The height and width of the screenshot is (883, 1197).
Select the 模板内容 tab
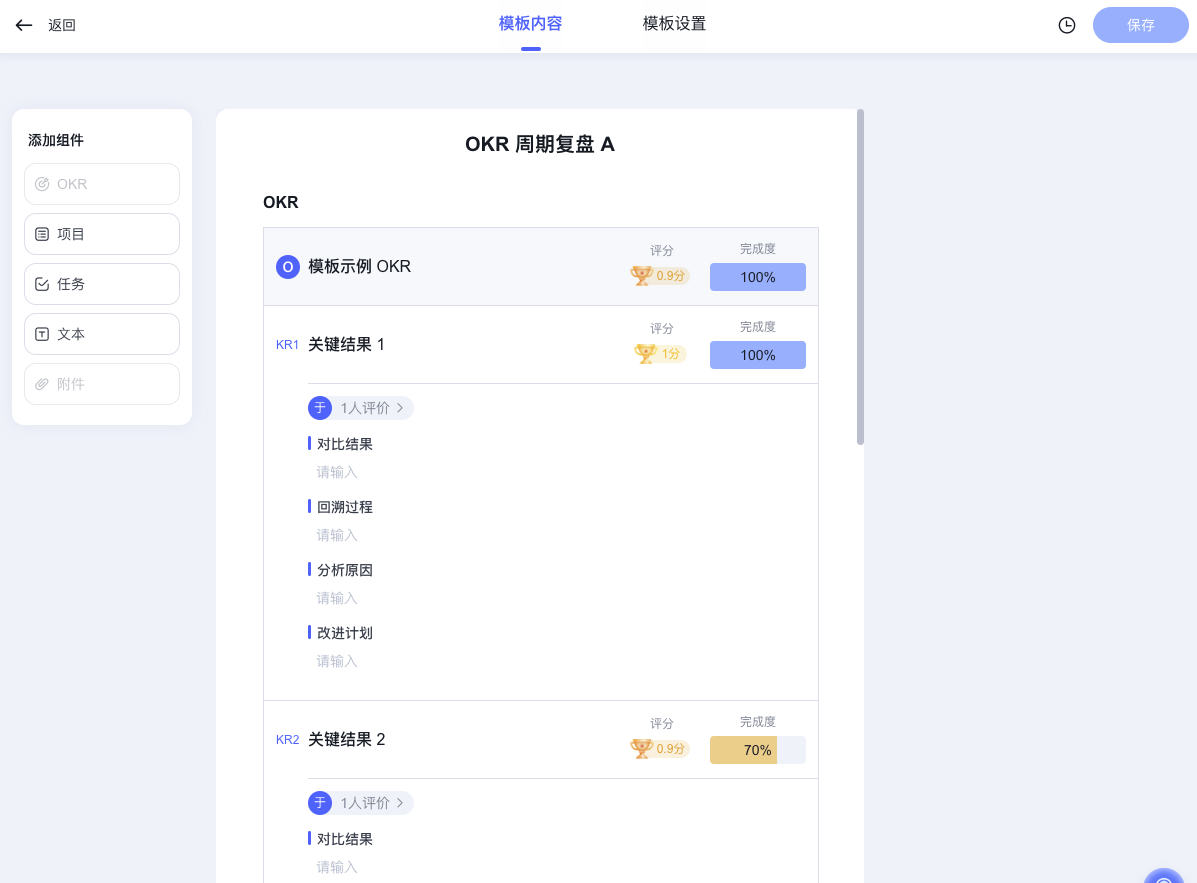click(530, 24)
